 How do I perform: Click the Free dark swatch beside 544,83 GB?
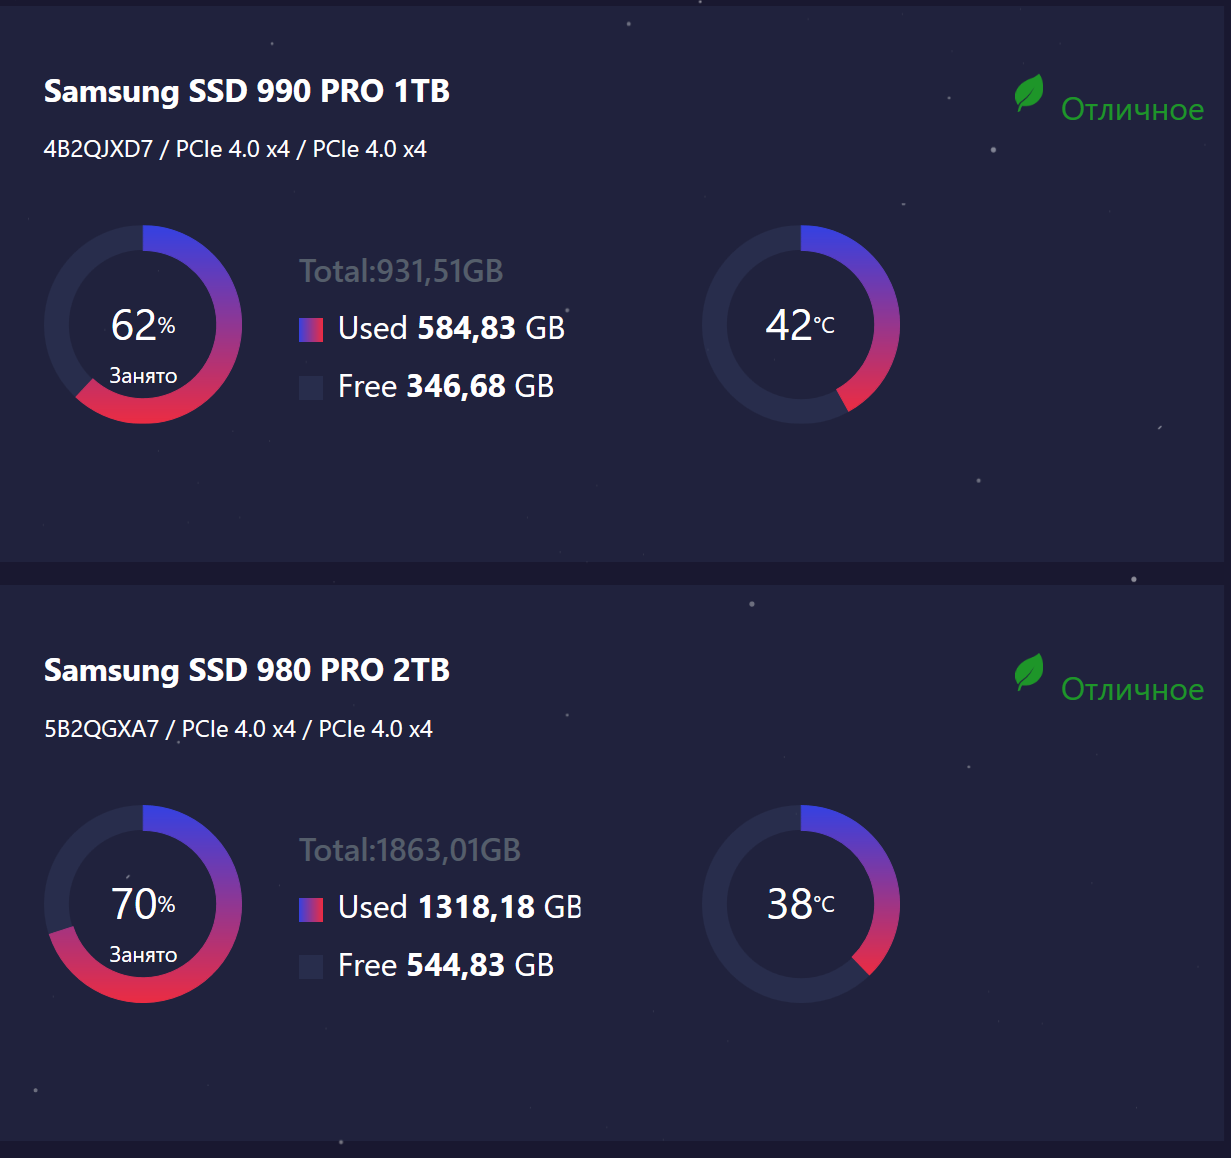pos(311,966)
